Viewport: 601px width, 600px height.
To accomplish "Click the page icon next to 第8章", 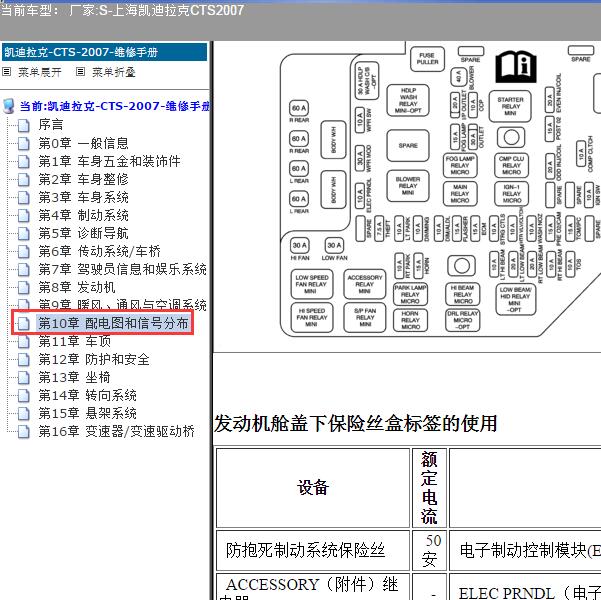I will point(24,288).
